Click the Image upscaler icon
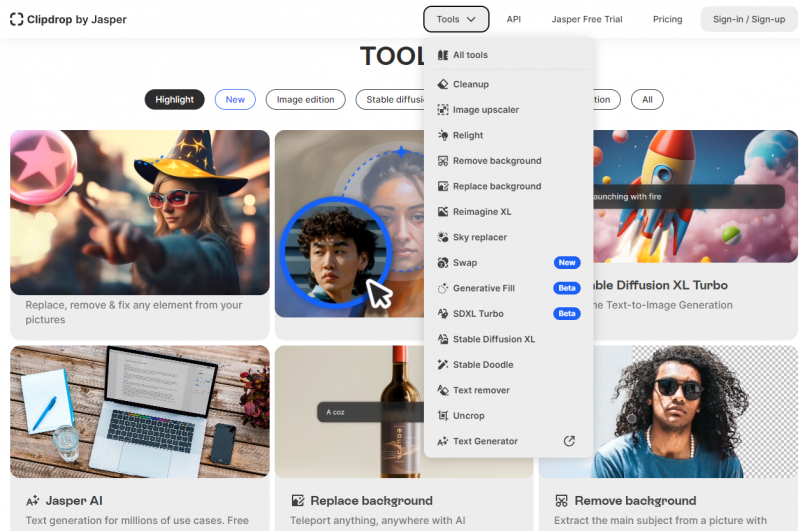This screenshot has width=800, height=531. 443,110
